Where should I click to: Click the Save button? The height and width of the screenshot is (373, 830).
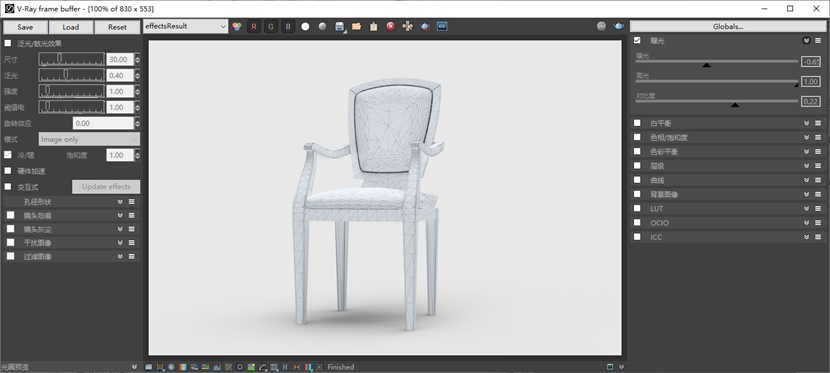coord(25,27)
